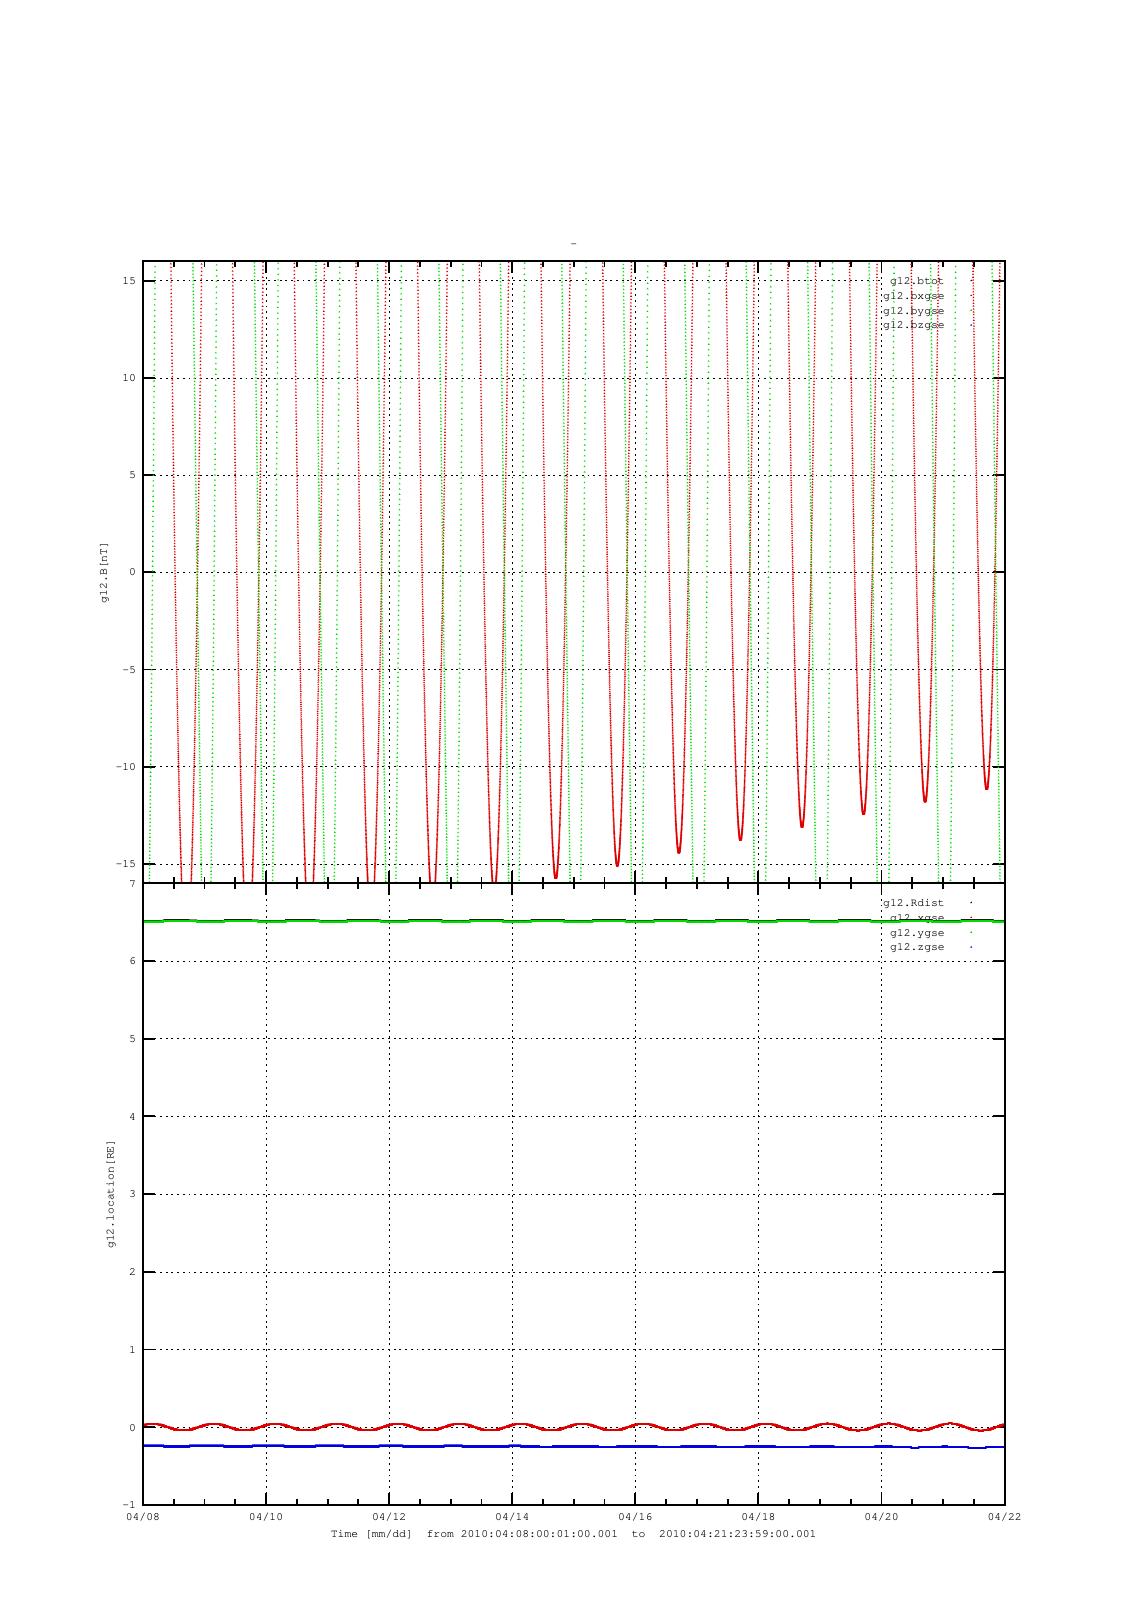
Task: Click the g12.btot legend entry
Action: point(916,281)
